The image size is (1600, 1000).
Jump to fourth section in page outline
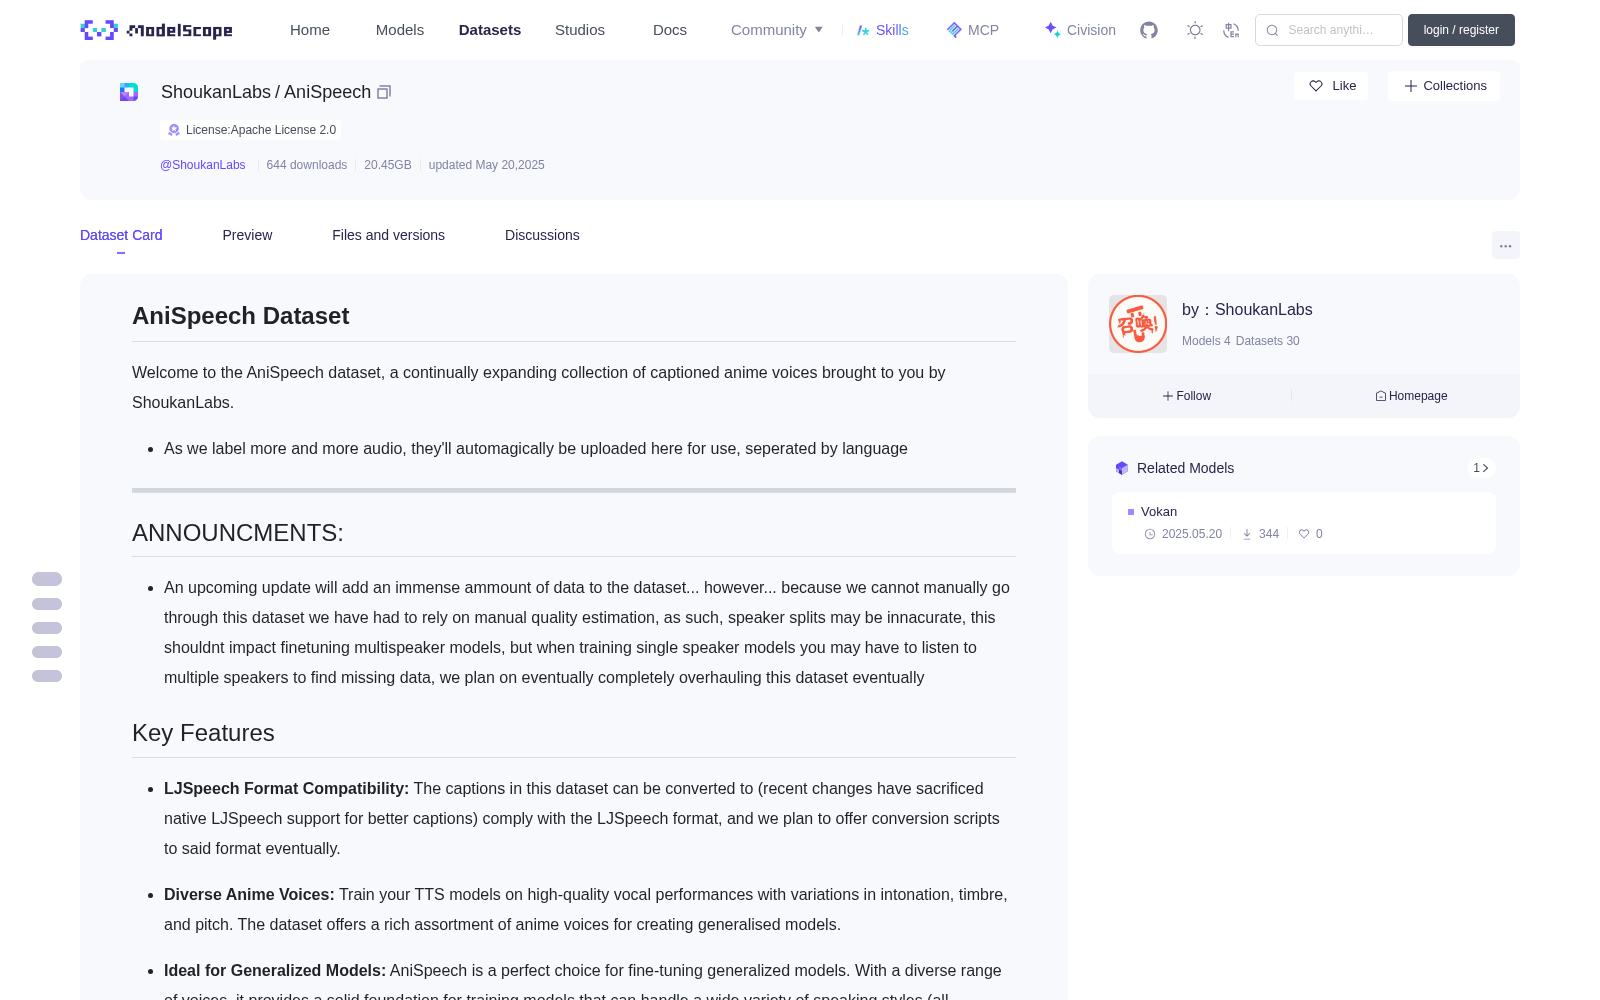click(47, 652)
